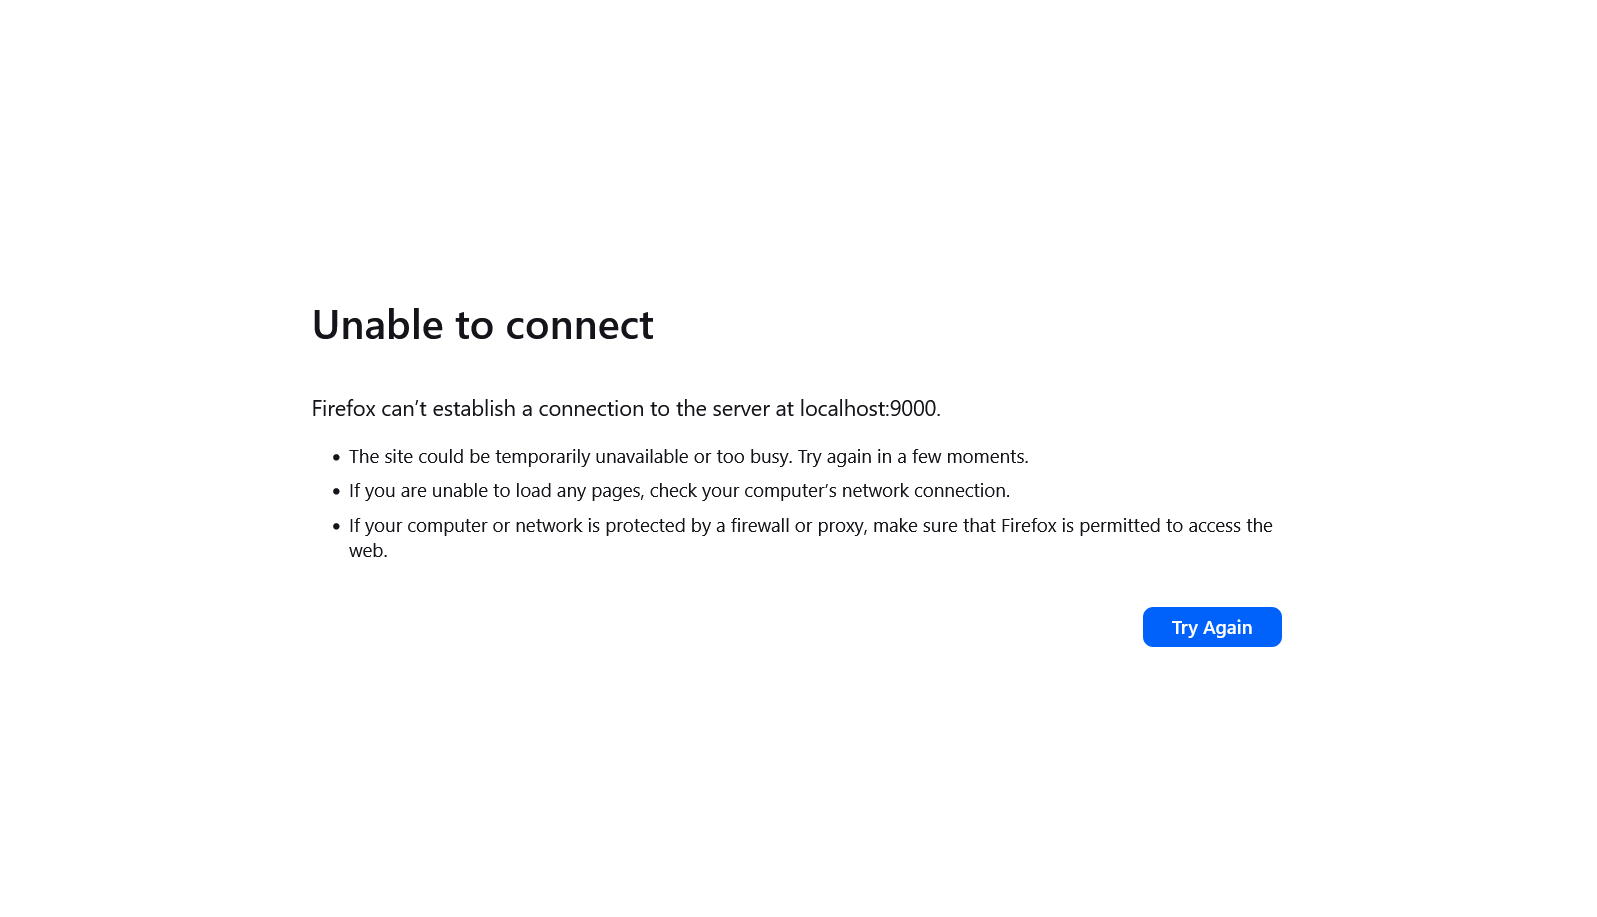This screenshot has width=1597, height=917.
Task: Click "Firefox" at the start of the error description
Action: (x=343, y=408)
